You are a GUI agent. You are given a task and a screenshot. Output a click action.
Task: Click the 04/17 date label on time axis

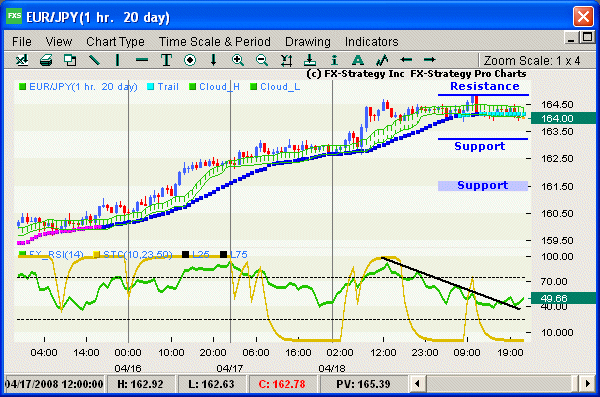pyautogui.click(x=230, y=368)
